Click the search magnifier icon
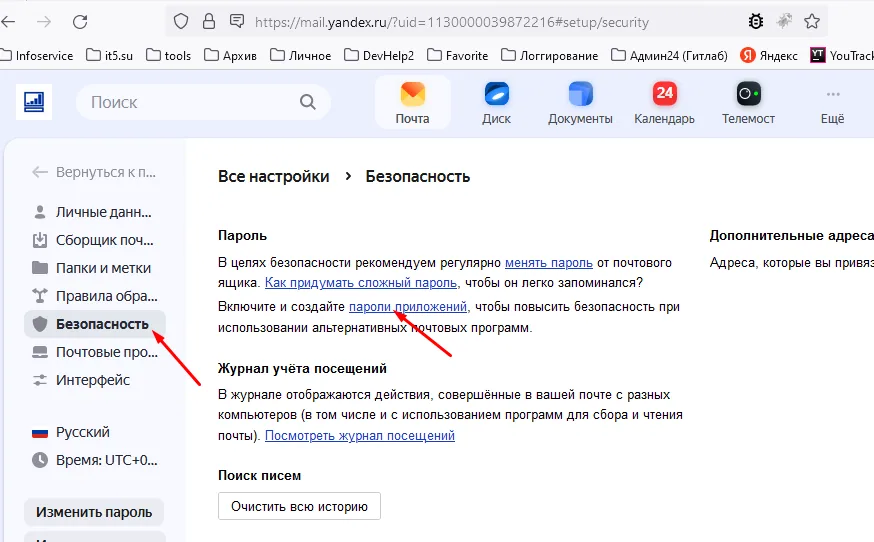The height and width of the screenshot is (542, 874). 308,102
